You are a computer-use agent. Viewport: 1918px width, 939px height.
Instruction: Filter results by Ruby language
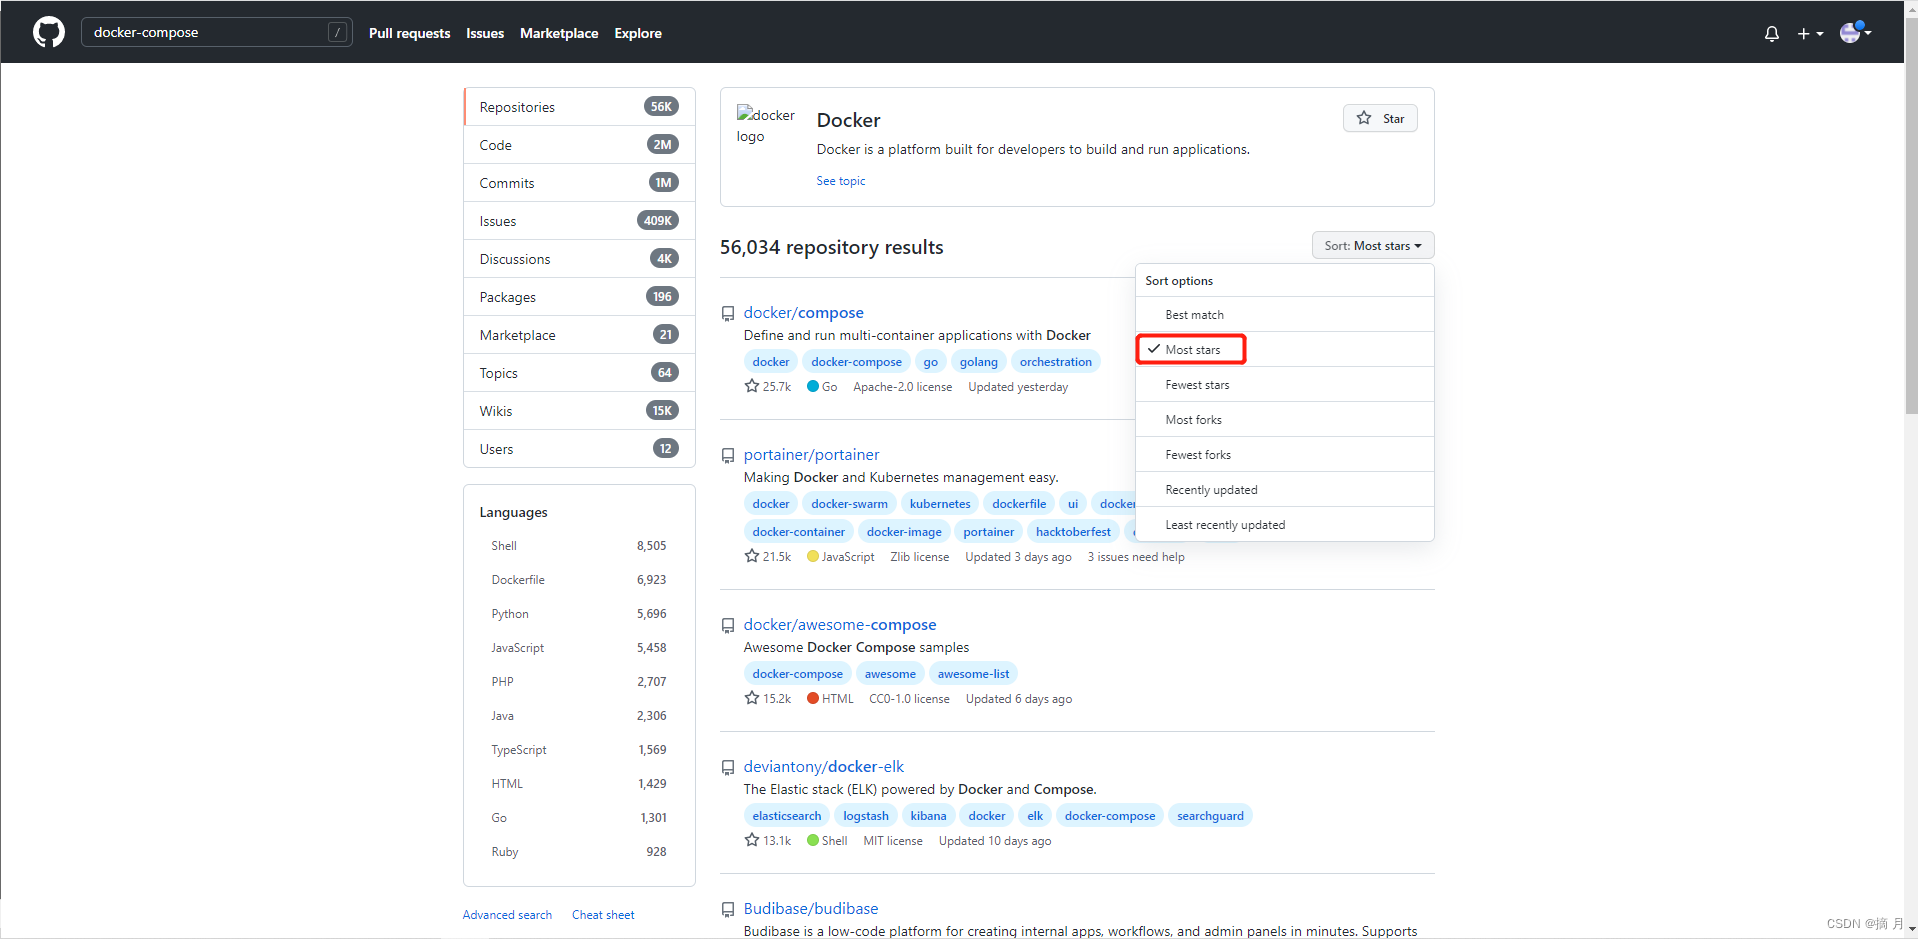[x=578, y=852]
